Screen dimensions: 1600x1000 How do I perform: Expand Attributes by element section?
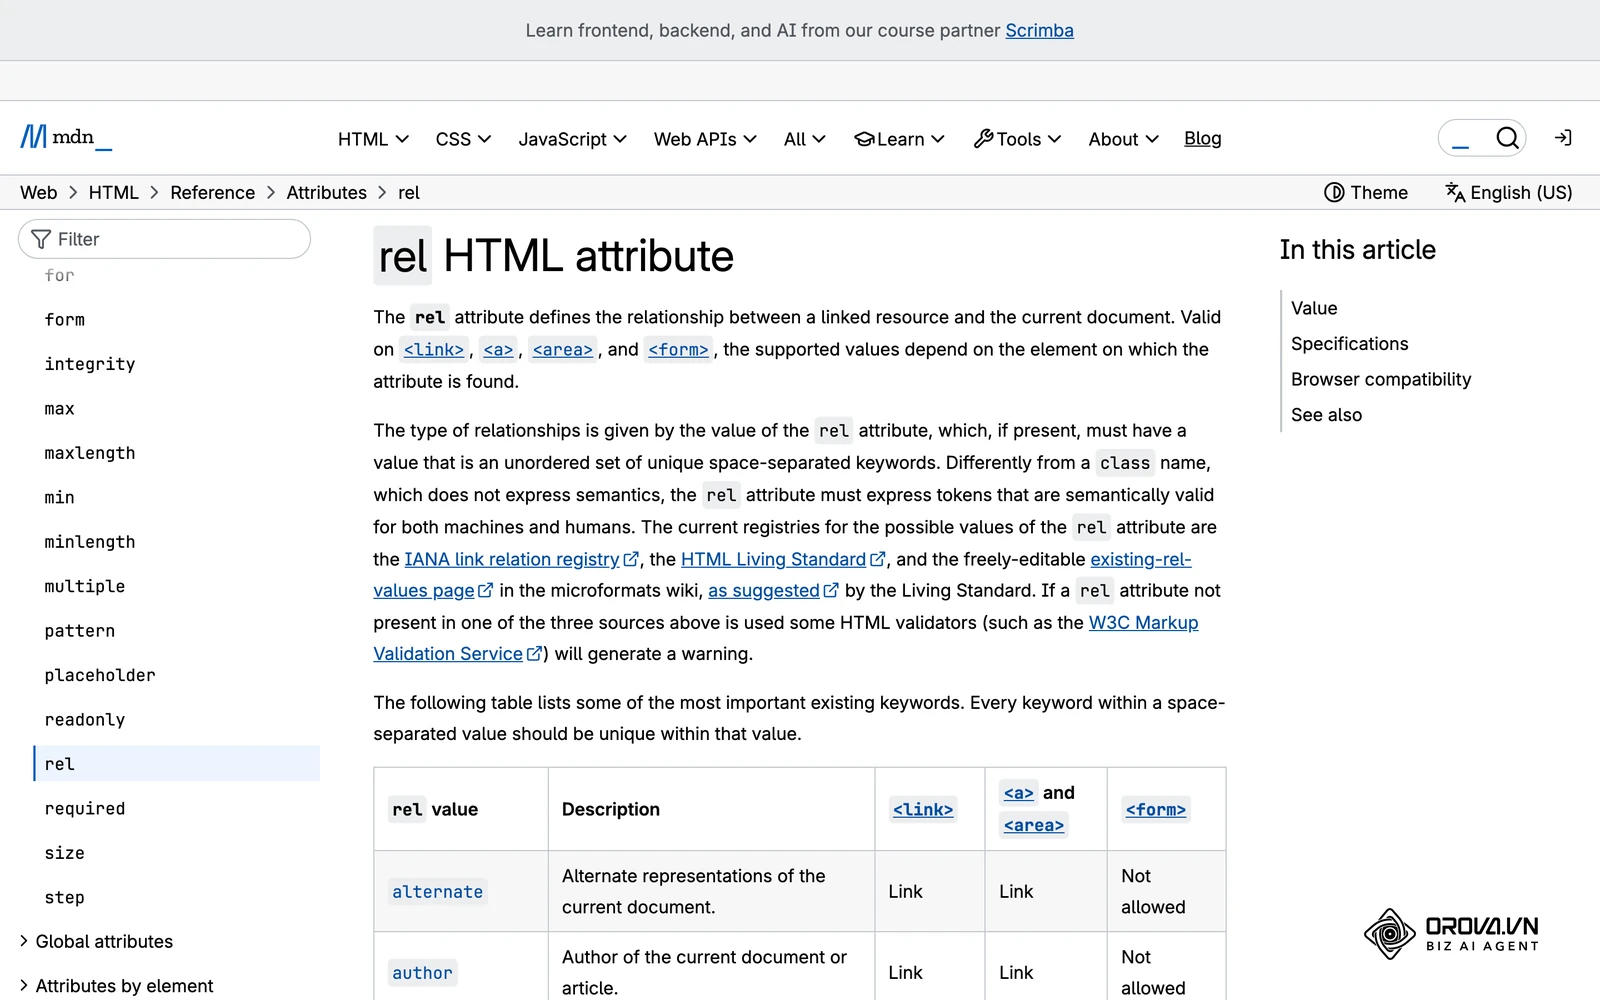coord(116,986)
